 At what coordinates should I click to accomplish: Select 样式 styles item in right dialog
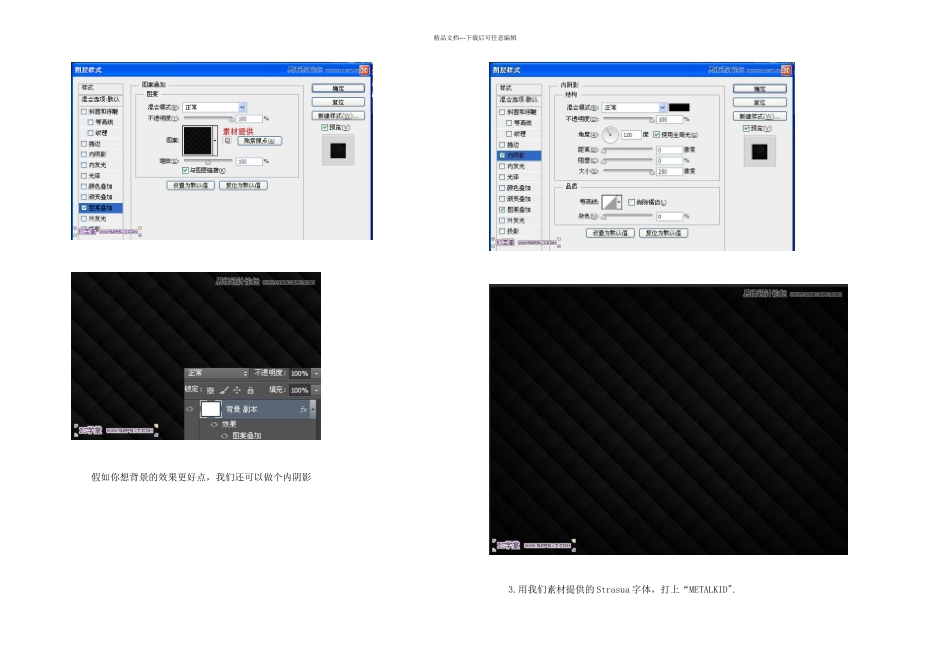[519, 88]
